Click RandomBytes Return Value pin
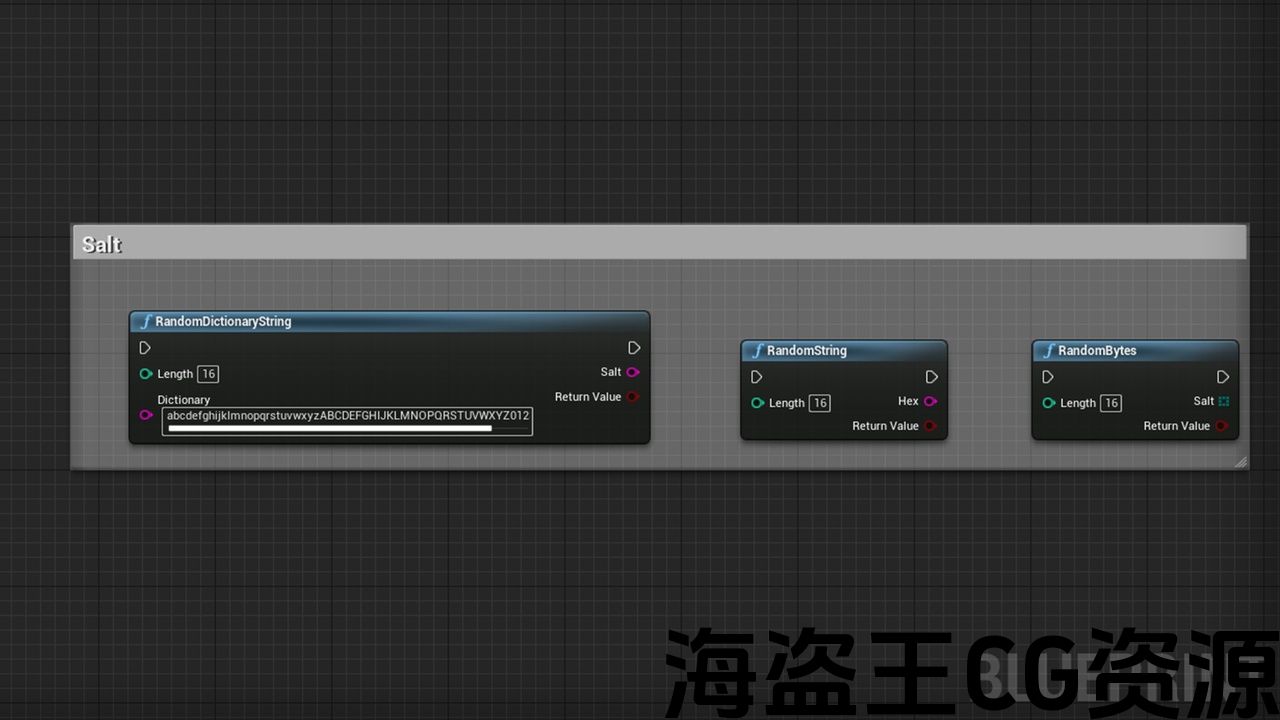Image resolution: width=1280 pixels, height=720 pixels. [1222, 426]
